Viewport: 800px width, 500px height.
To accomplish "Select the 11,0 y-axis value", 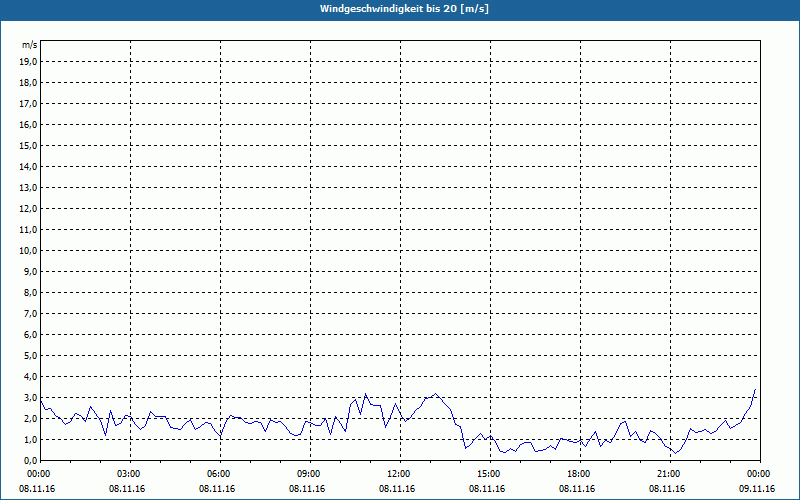I will point(28,230).
